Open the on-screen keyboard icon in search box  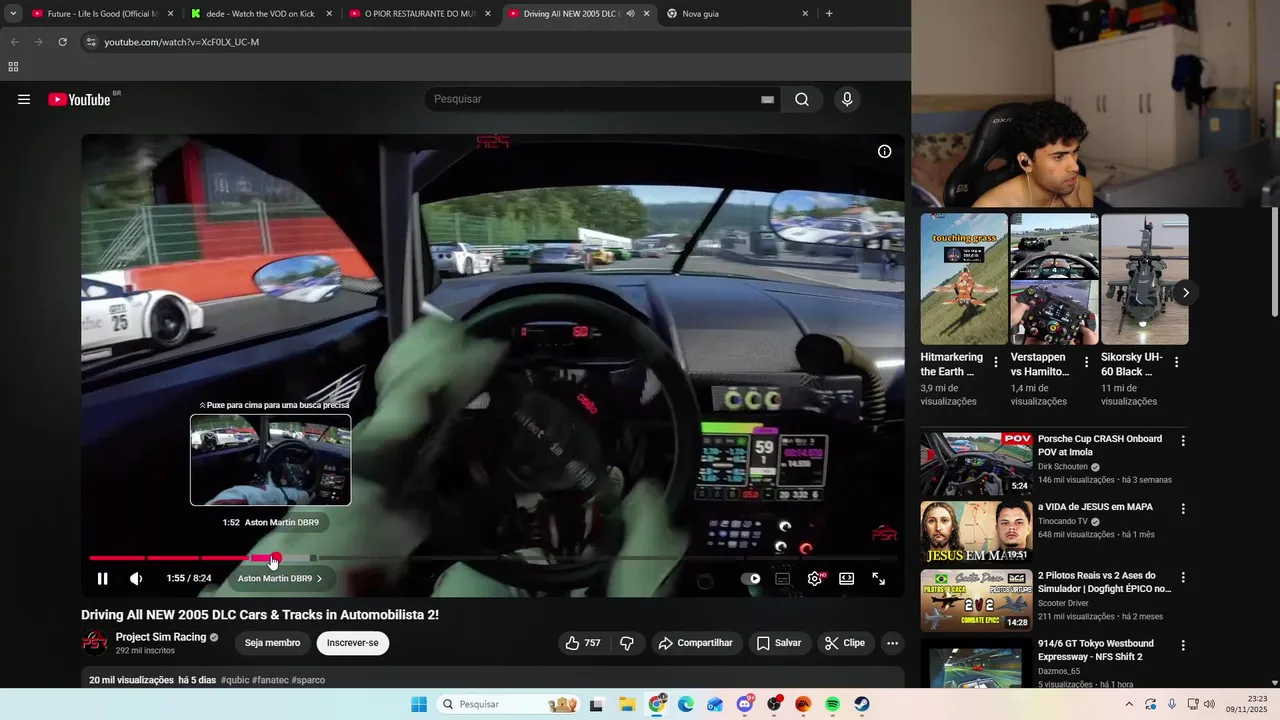tap(767, 99)
